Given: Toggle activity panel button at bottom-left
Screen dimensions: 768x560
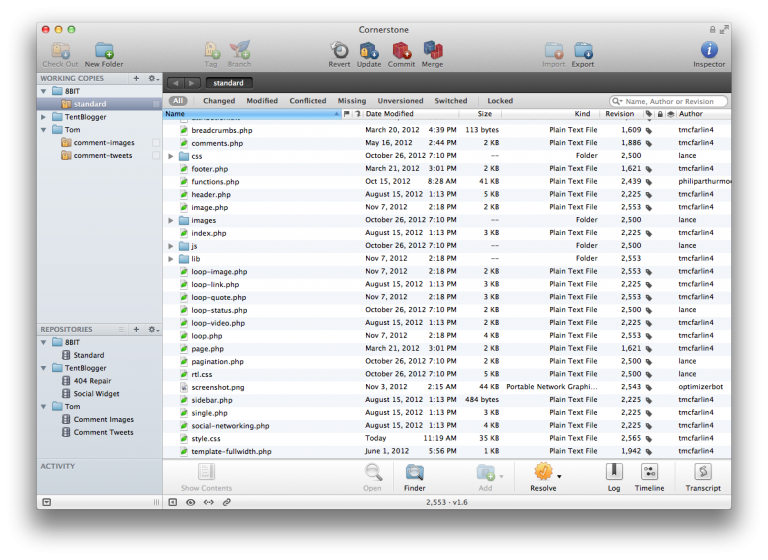Looking at the screenshot, I should pyautogui.click(x=47, y=502).
